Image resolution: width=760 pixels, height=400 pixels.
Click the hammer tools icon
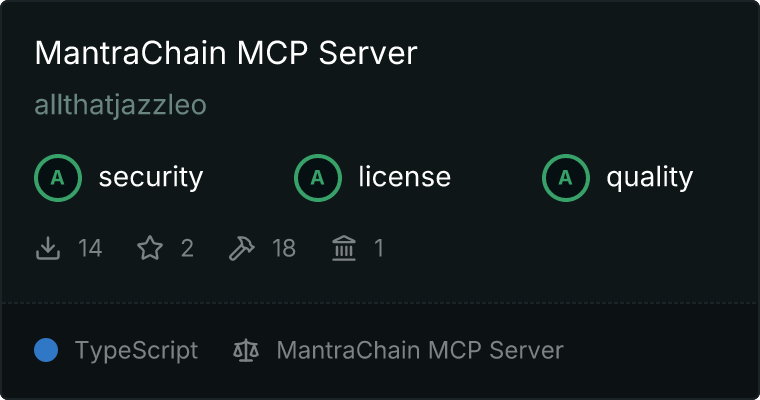241,248
